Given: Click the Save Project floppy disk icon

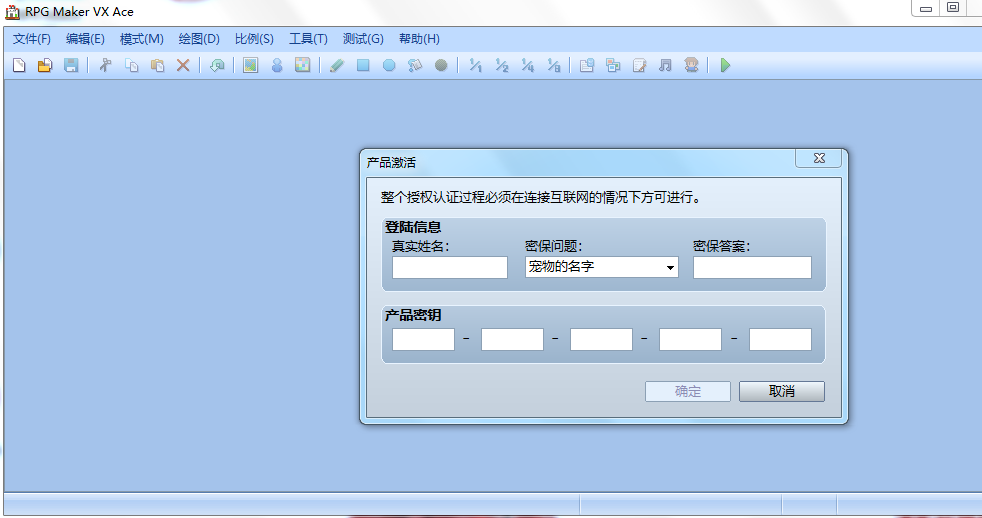Looking at the screenshot, I should (x=71, y=65).
